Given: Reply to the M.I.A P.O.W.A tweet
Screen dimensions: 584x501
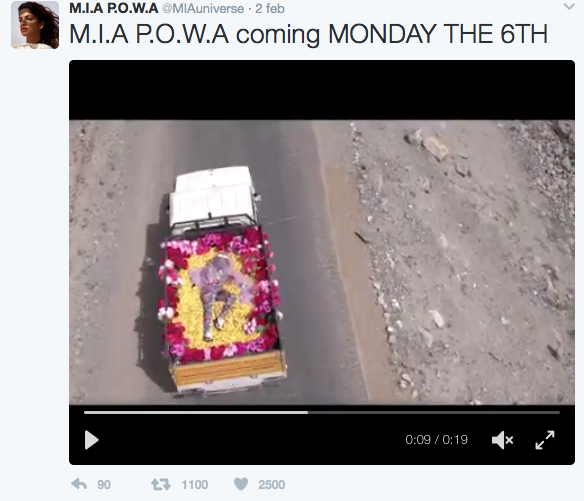Looking at the screenshot, I should (x=79, y=484).
